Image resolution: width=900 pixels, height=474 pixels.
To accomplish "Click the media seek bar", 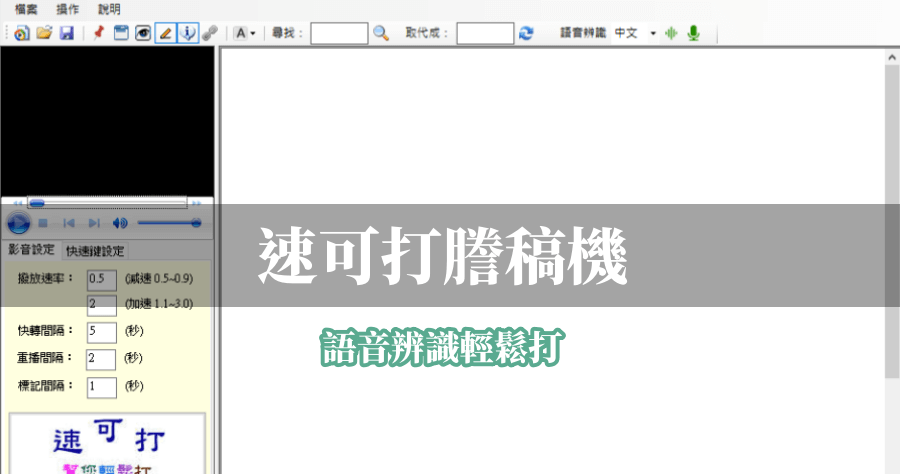I will 107,203.
